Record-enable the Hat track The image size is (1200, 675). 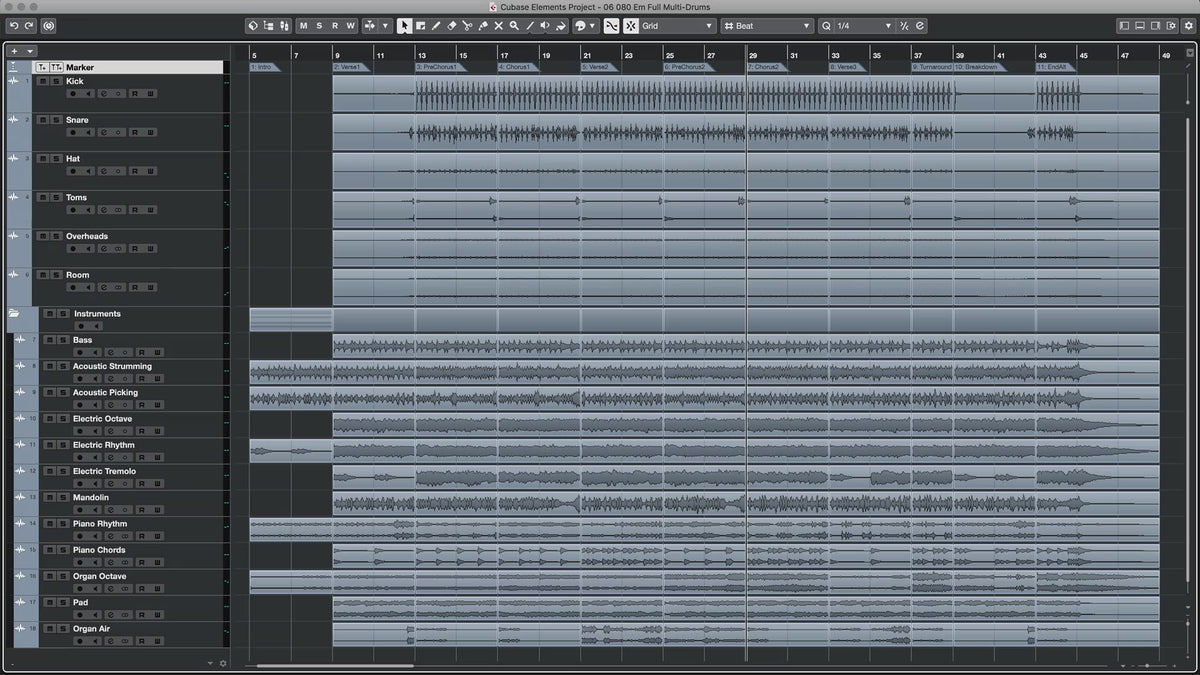pyautogui.click(x=72, y=171)
